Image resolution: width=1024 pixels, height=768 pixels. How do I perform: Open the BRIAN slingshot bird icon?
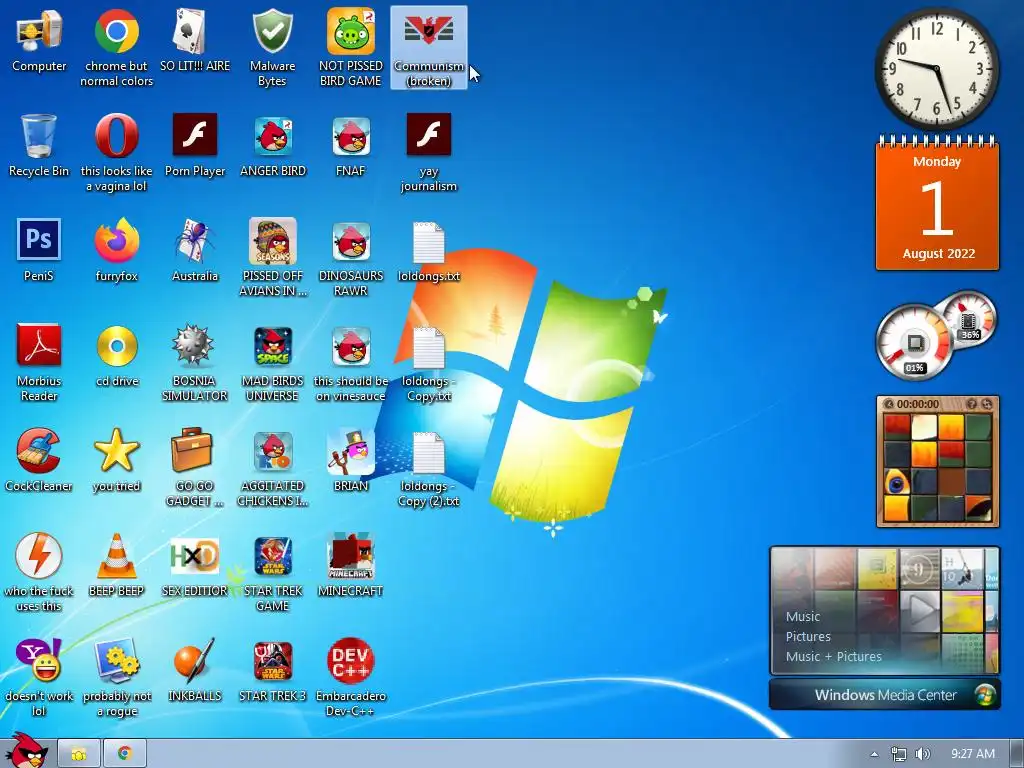(351, 461)
